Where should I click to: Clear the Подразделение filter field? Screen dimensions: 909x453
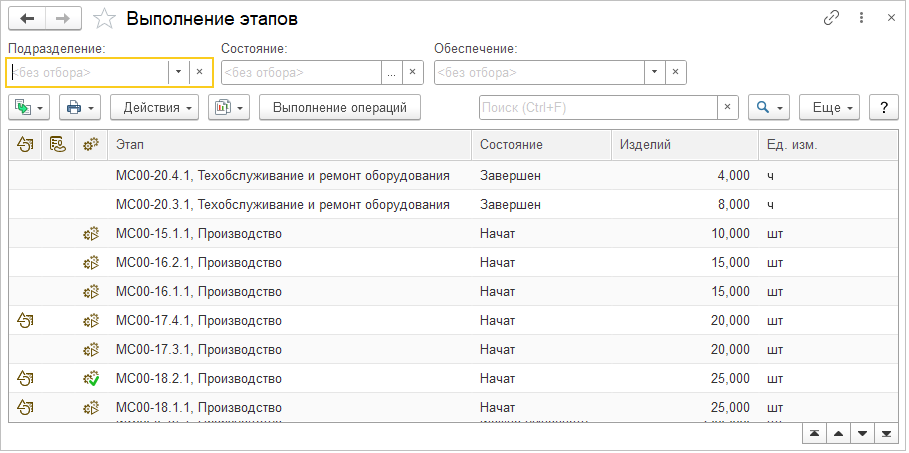[x=200, y=72]
